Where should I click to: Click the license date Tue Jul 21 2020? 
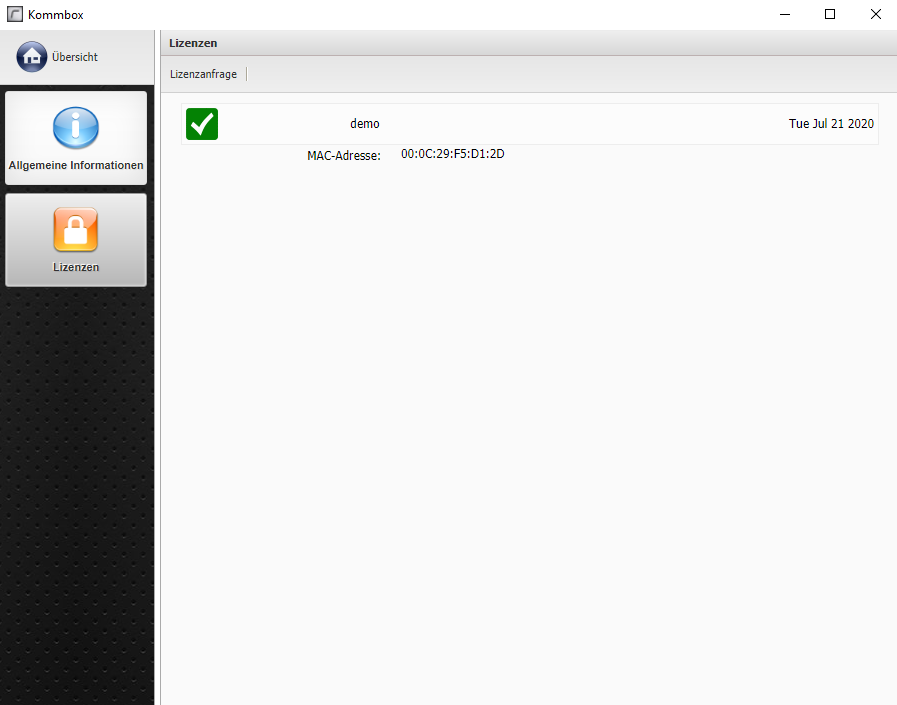pyautogui.click(x=831, y=124)
